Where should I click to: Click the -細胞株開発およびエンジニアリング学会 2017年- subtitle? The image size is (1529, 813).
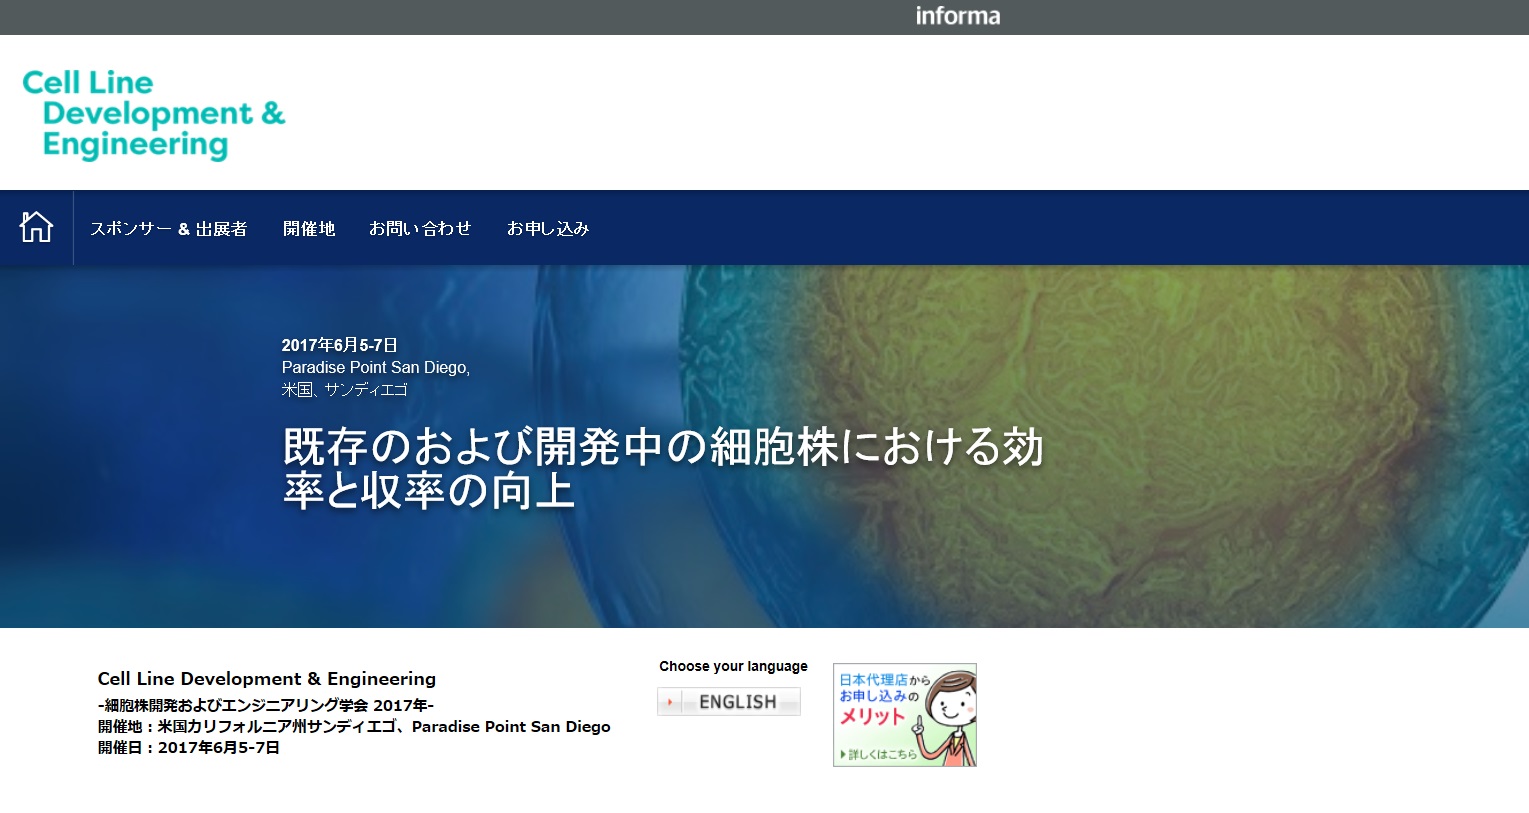pyautogui.click(x=266, y=705)
